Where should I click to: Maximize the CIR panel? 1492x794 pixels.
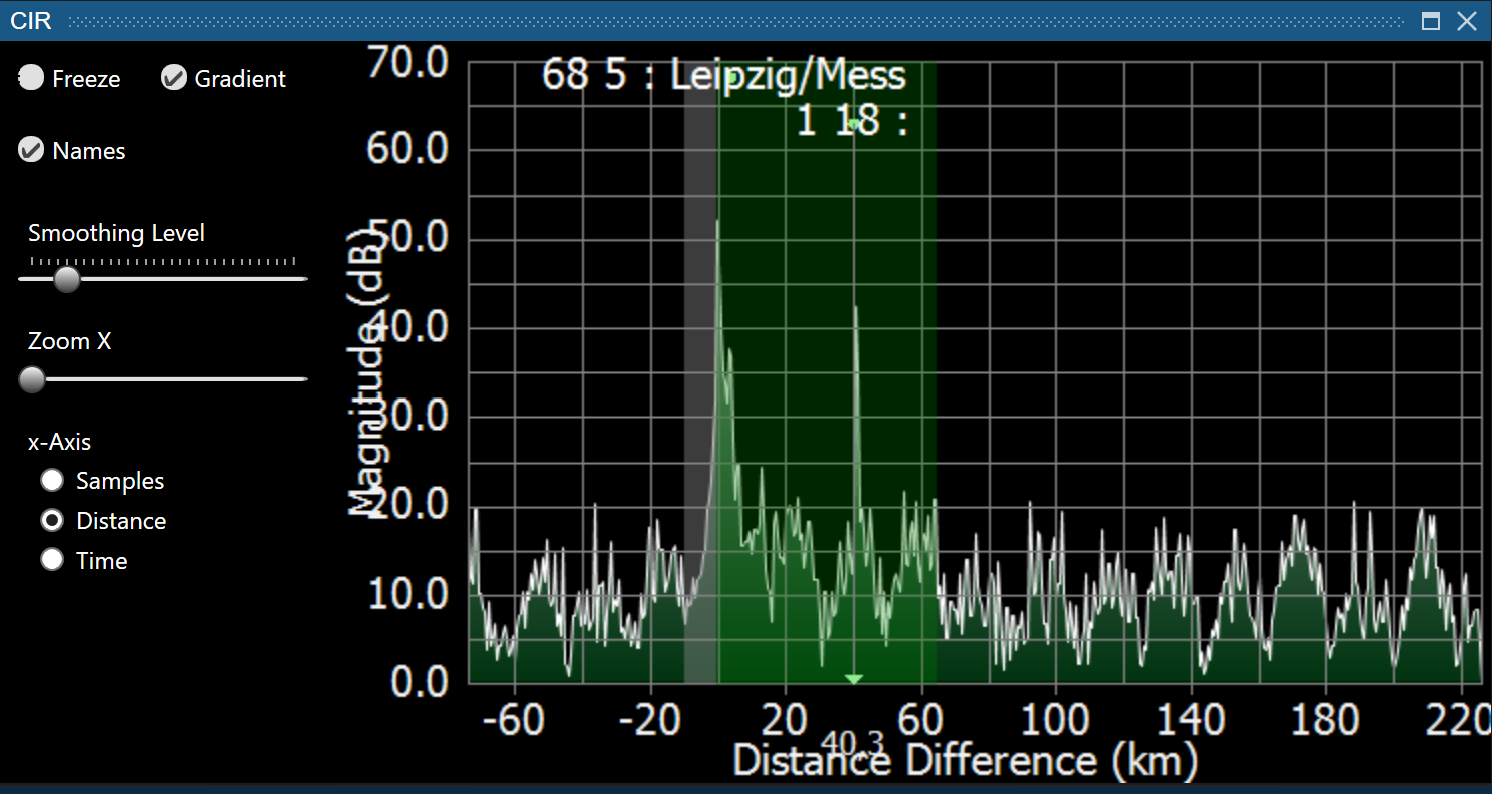pyautogui.click(x=1431, y=21)
